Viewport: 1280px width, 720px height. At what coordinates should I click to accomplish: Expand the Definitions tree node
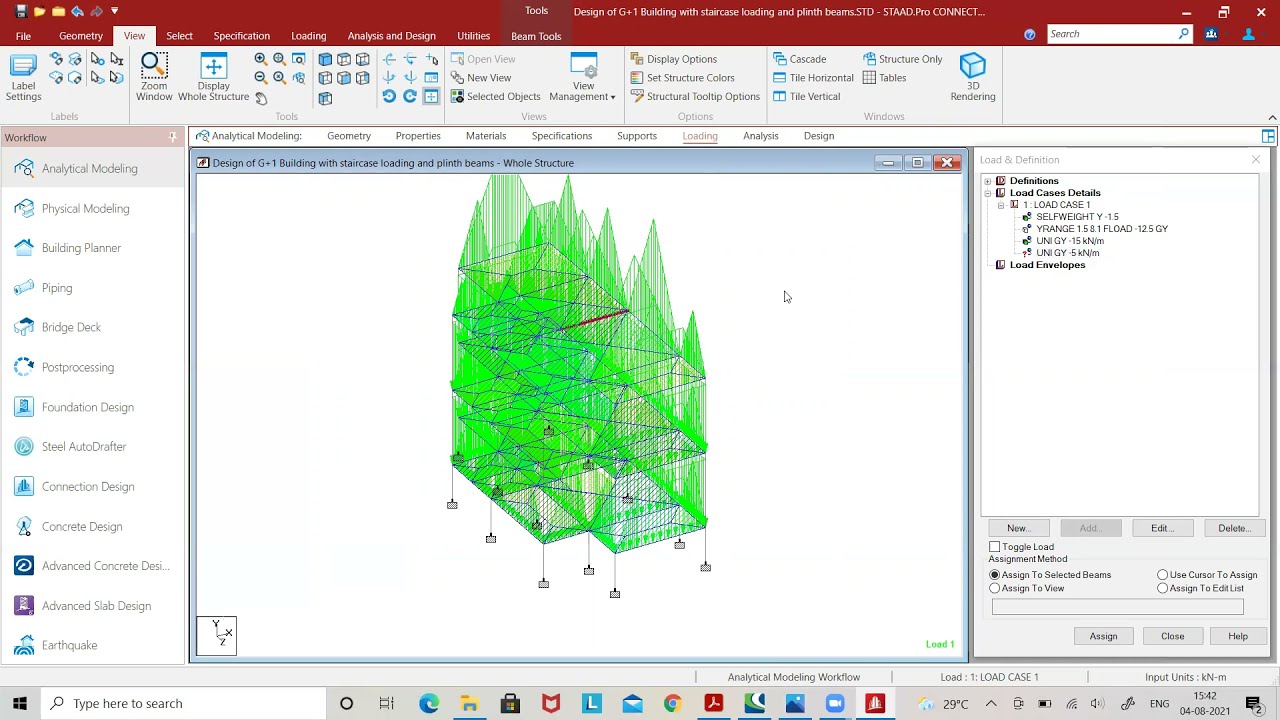[x=988, y=181]
